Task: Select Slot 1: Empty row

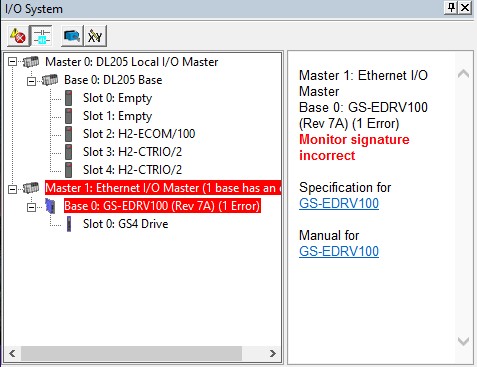Action: tap(117, 116)
